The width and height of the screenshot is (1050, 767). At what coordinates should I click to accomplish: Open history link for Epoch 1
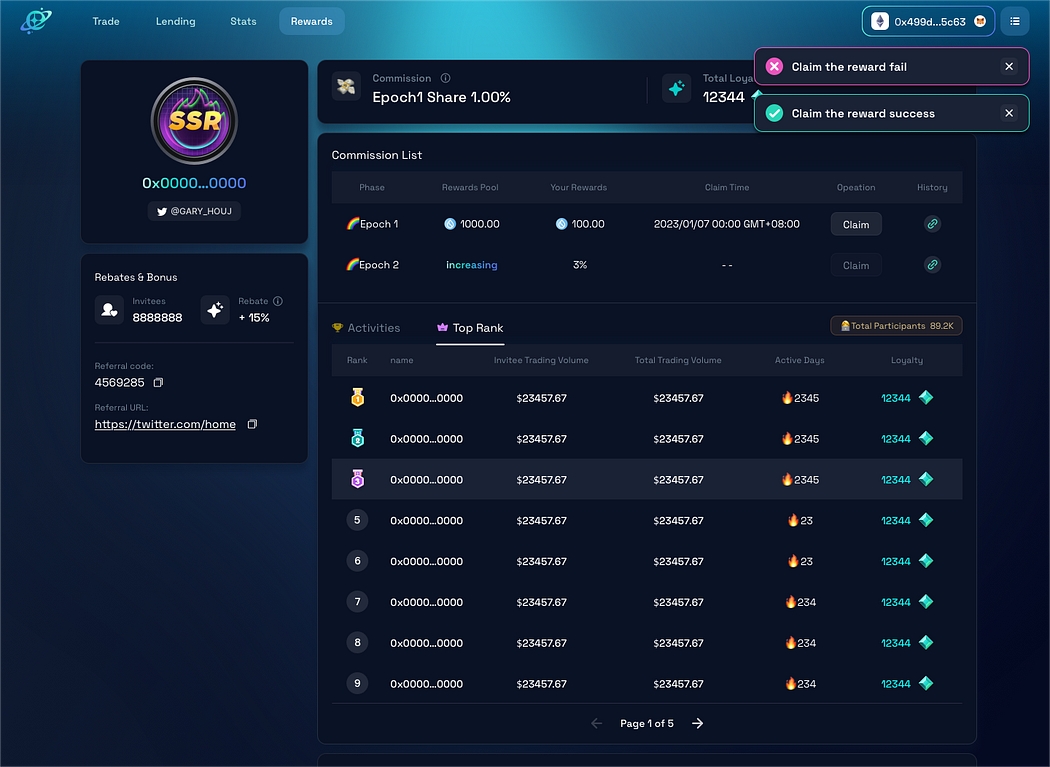pyautogui.click(x=932, y=224)
